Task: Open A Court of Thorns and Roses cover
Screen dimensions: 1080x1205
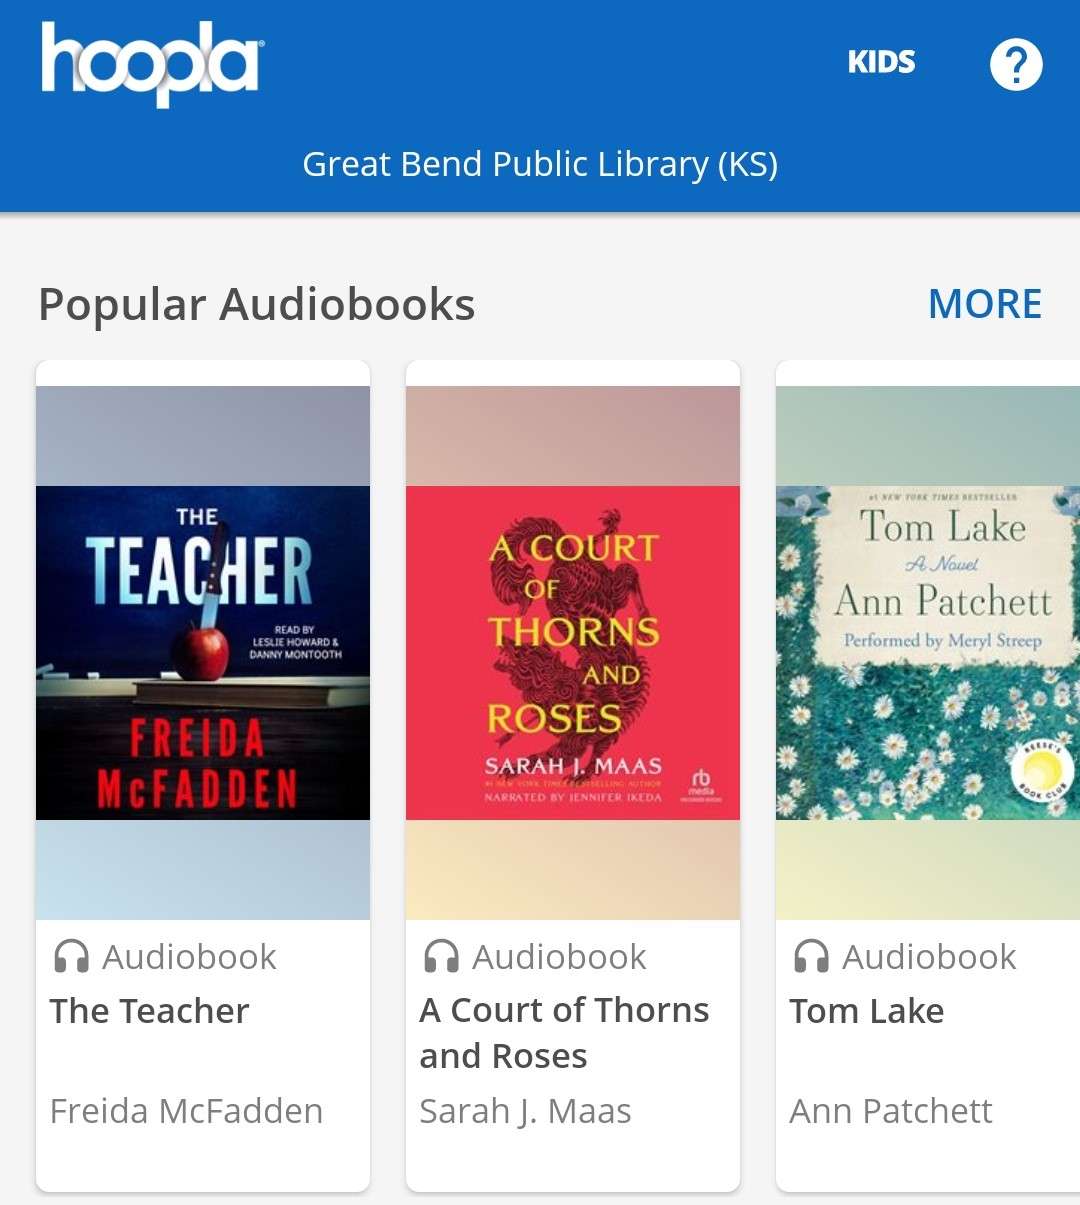Action: pos(573,652)
